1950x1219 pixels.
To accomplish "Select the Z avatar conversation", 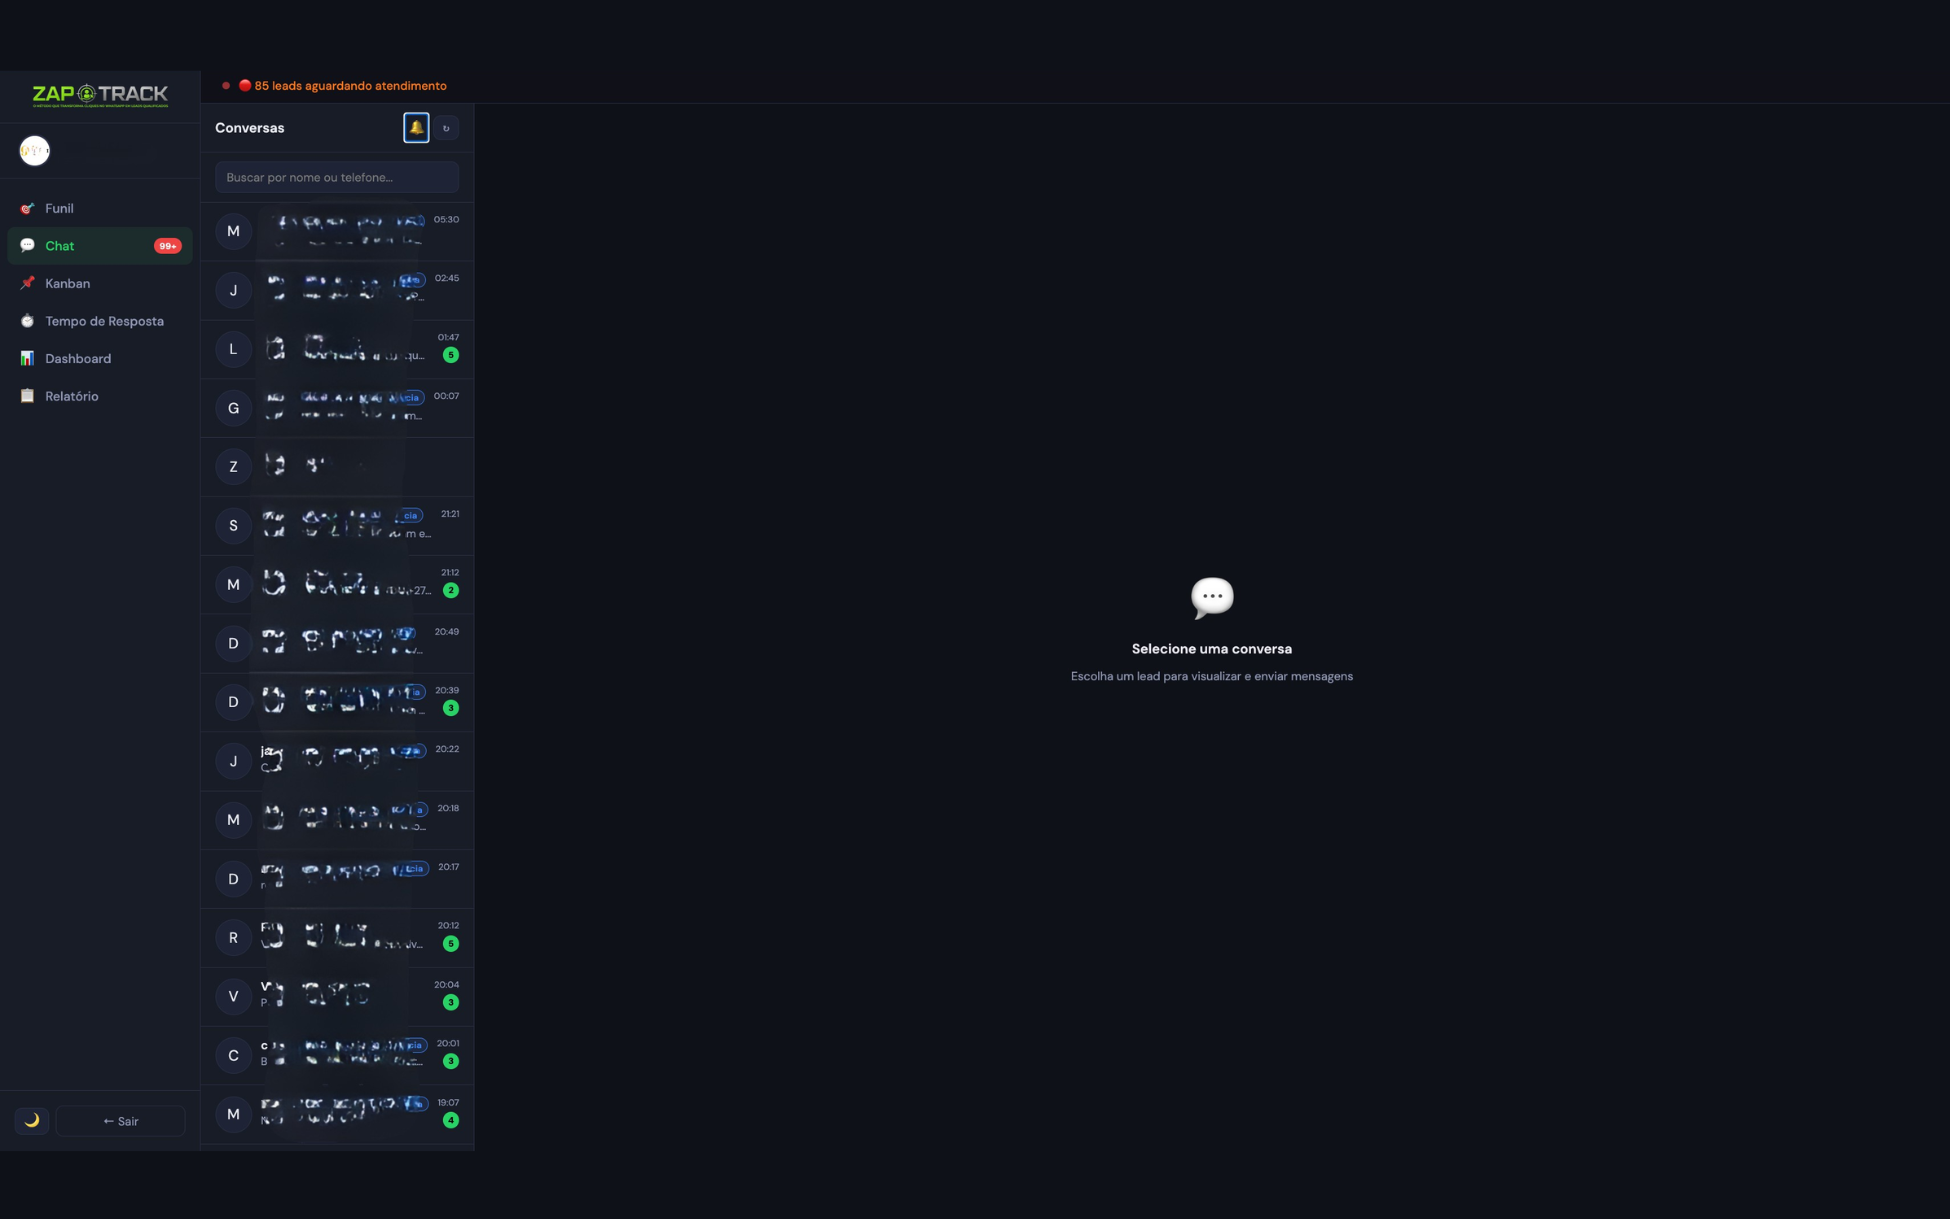I will [x=337, y=467].
